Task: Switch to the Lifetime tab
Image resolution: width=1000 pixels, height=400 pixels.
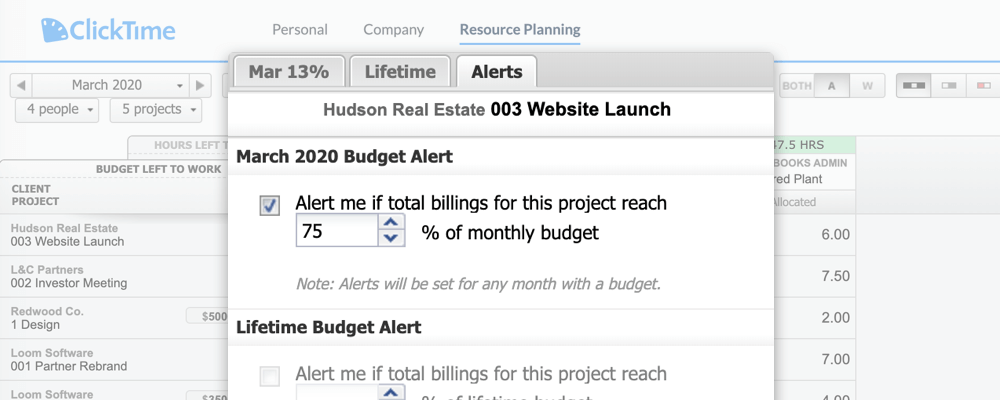Action: 400,72
